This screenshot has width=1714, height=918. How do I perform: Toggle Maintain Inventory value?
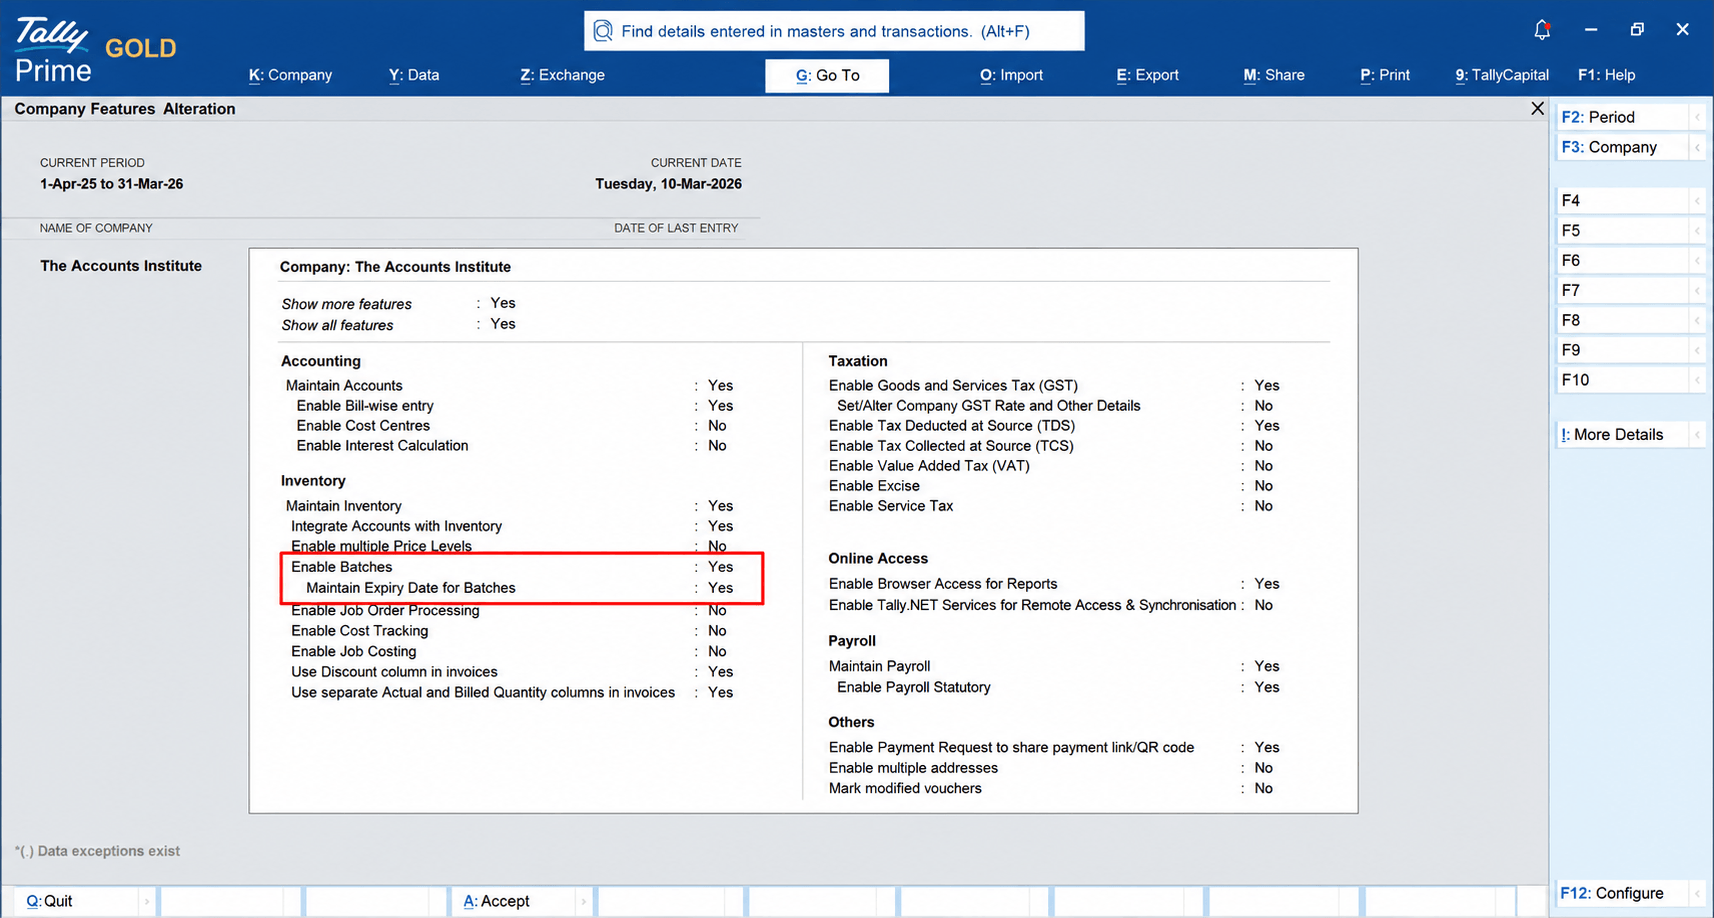[720, 505]
